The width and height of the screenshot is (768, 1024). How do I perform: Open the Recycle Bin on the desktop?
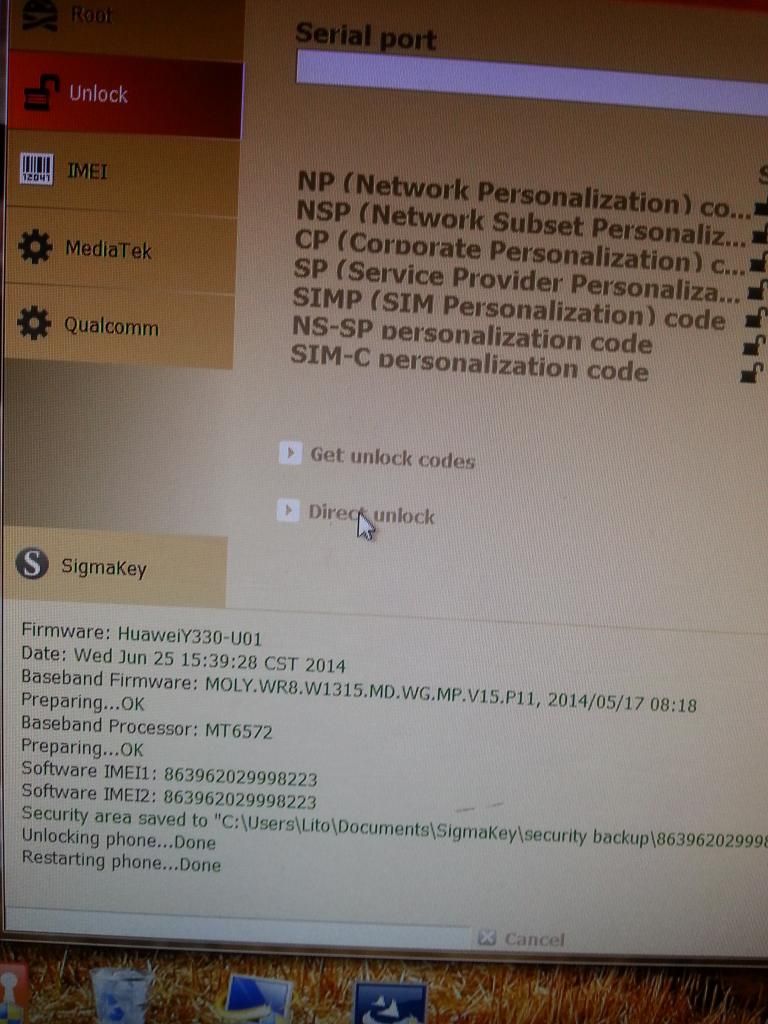pos(121,995)
